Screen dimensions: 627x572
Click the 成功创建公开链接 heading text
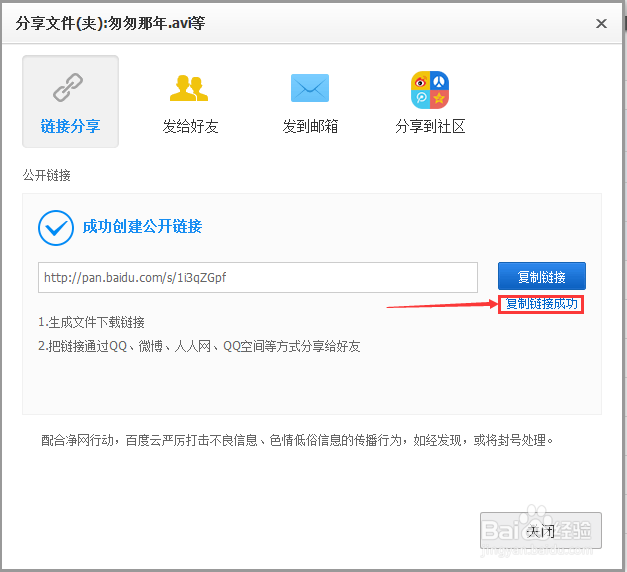click(x=142, y=226)
